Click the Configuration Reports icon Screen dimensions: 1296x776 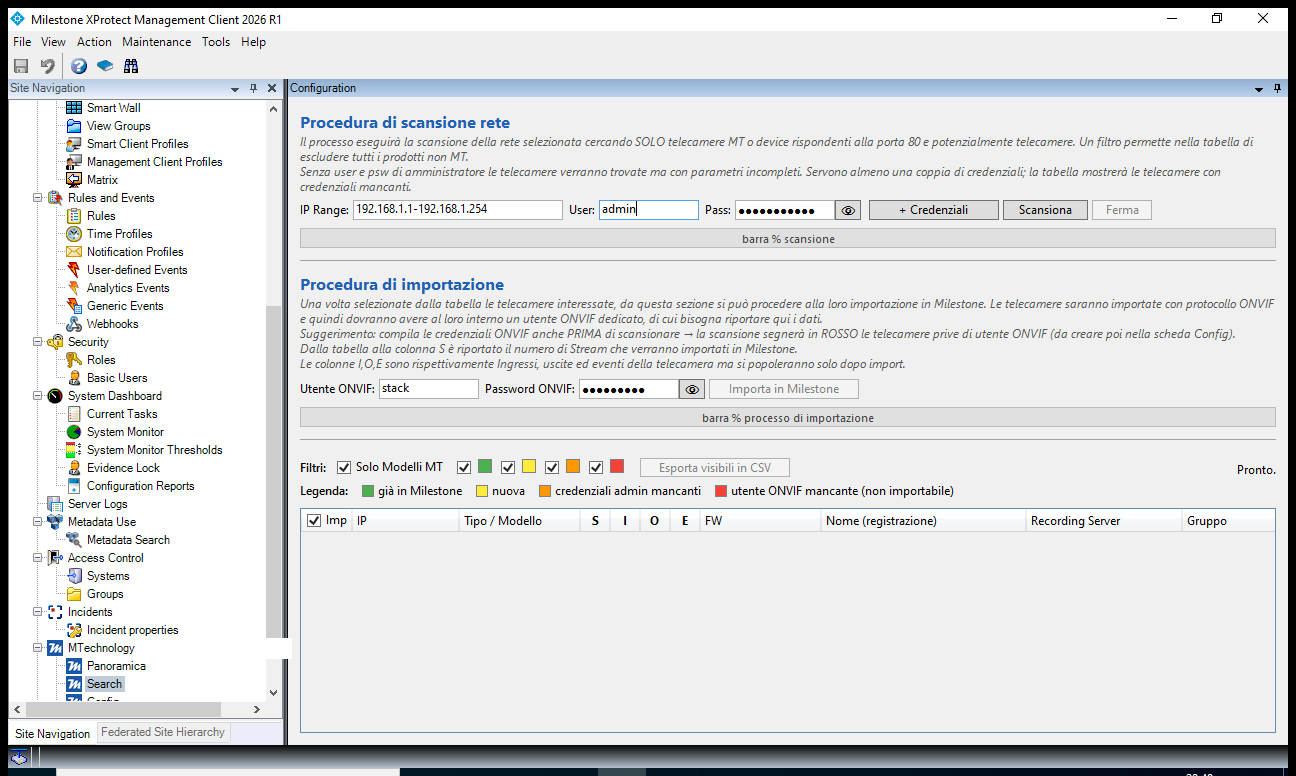74,486
